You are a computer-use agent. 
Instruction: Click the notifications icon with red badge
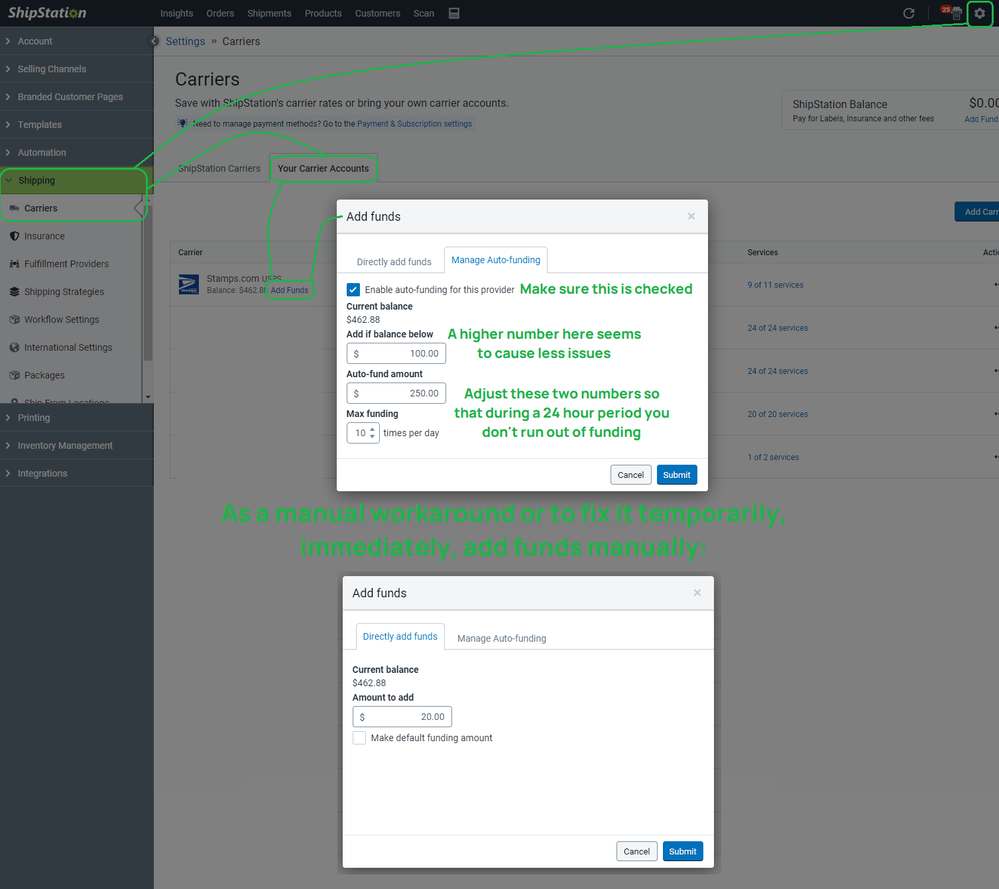click(x=955, y=14)
